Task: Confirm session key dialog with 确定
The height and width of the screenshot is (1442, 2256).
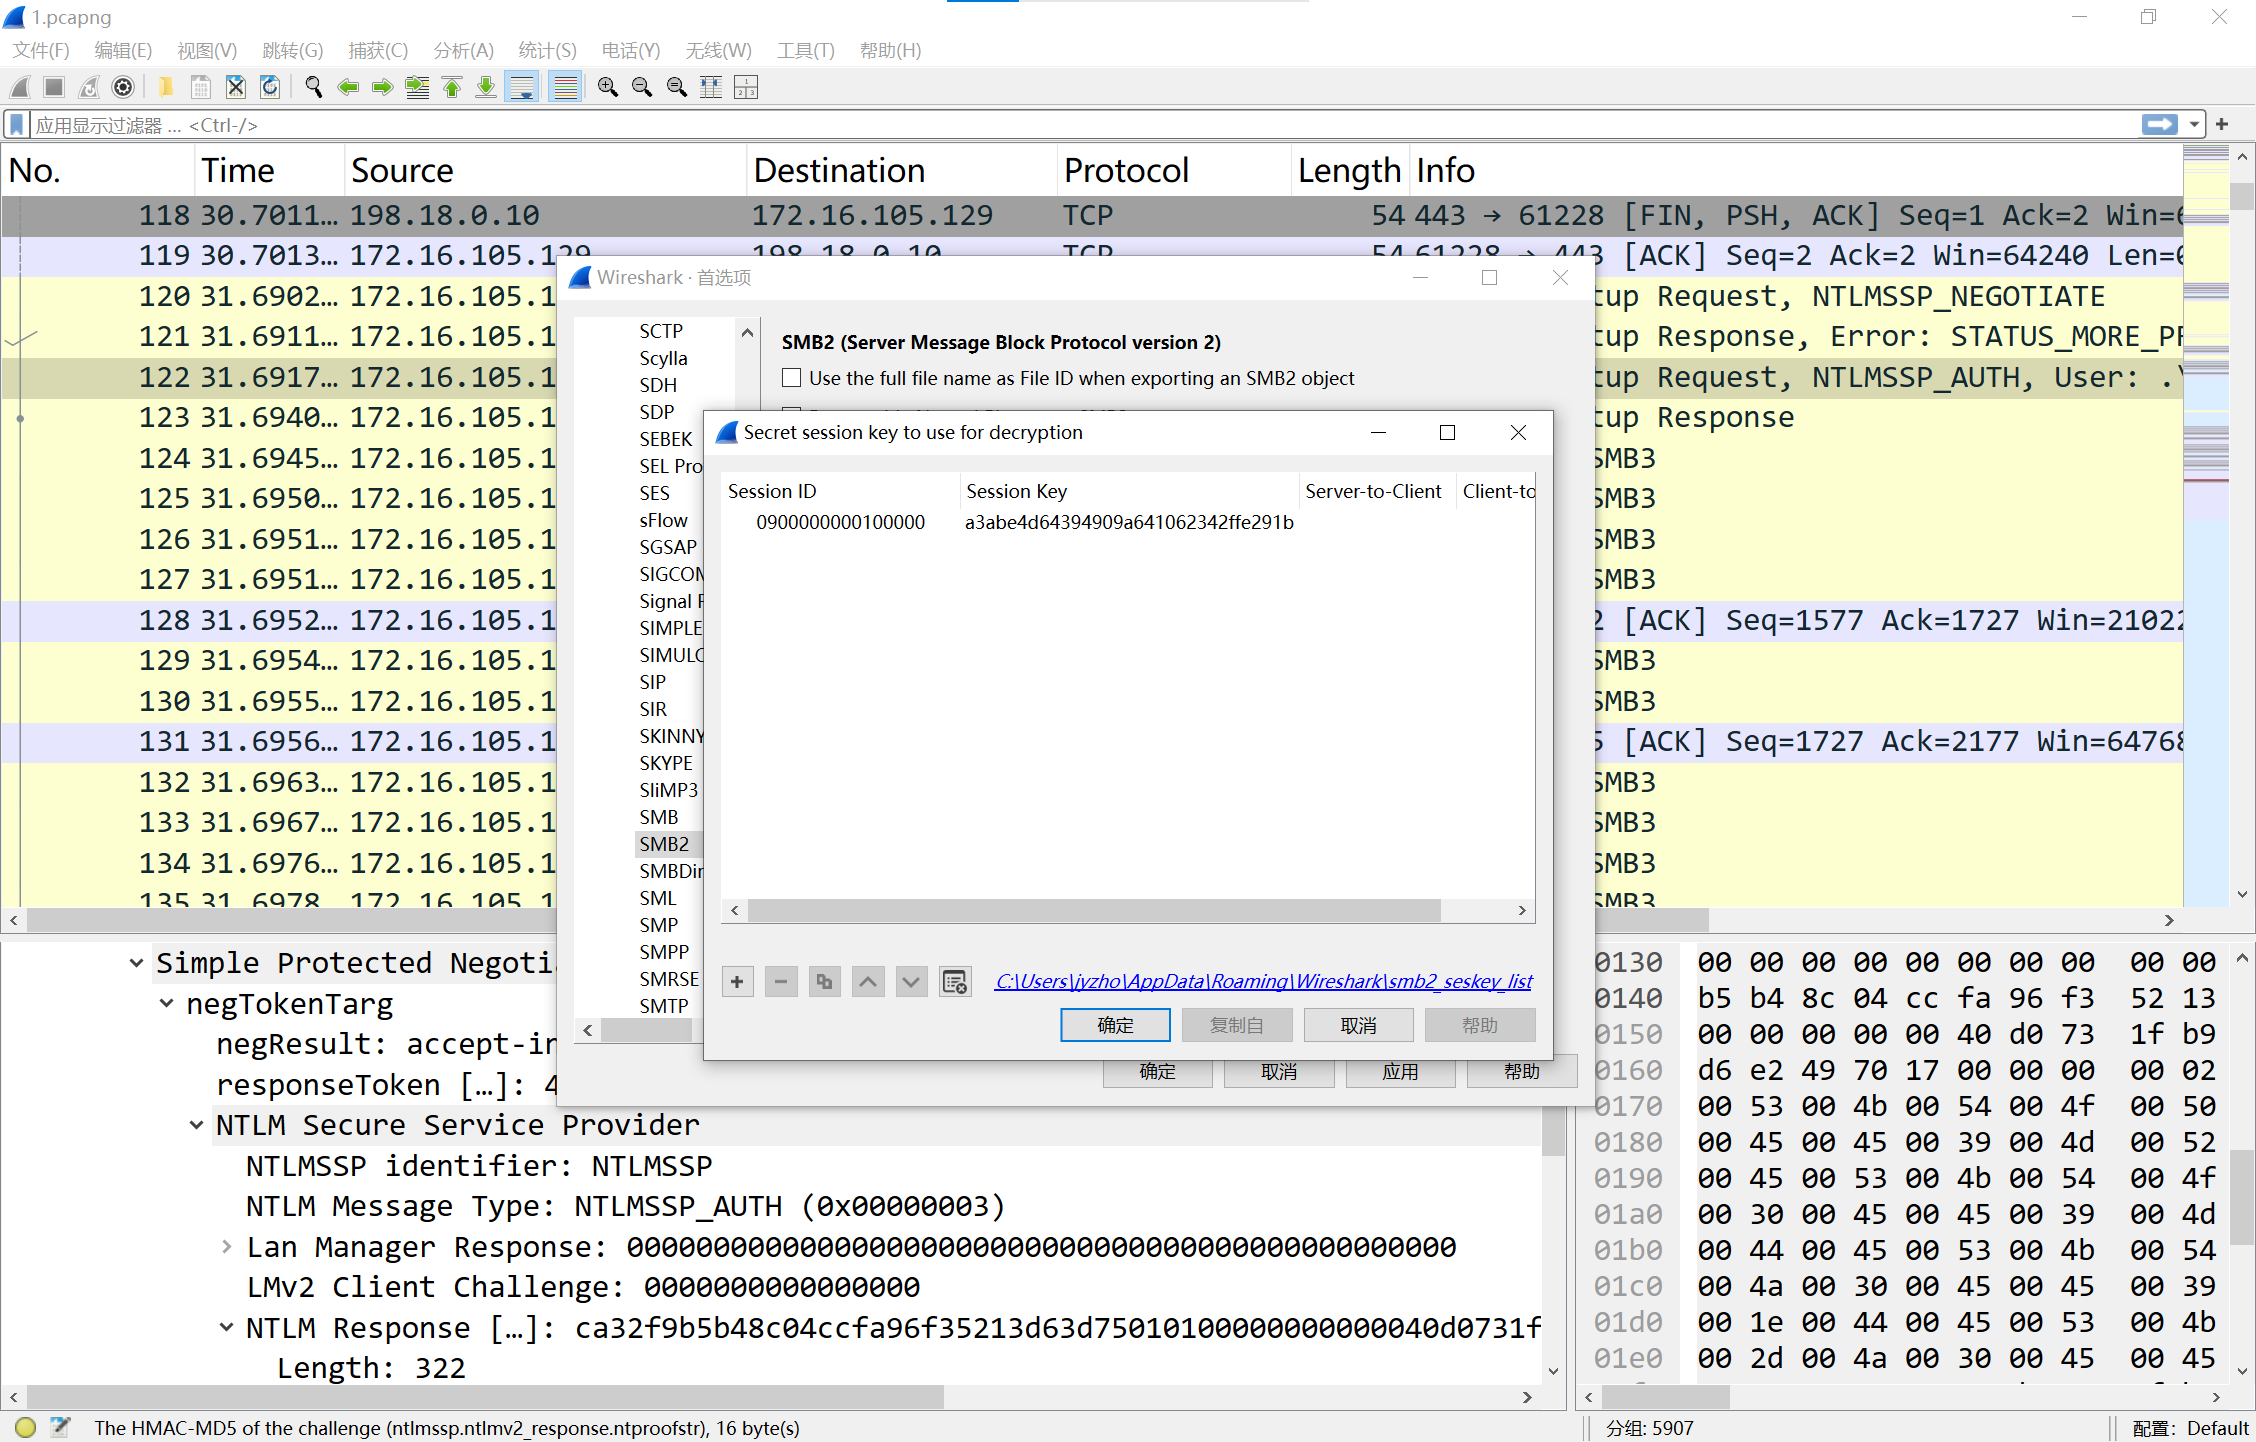Action: (1115, 1025)
